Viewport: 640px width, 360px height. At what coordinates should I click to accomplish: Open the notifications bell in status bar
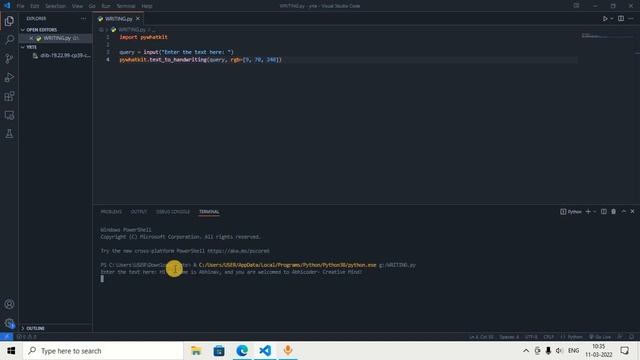[631, 337]
